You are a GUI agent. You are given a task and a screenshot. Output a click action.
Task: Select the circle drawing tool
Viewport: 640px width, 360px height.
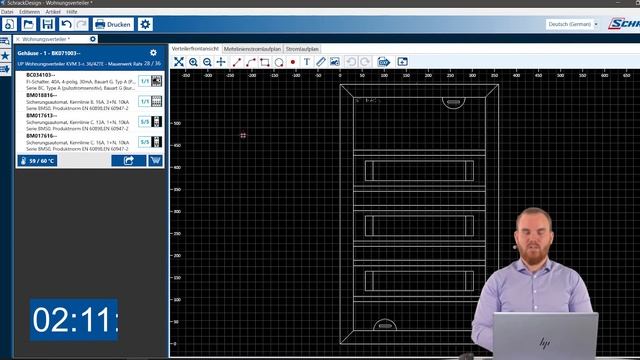pos(279,62)
